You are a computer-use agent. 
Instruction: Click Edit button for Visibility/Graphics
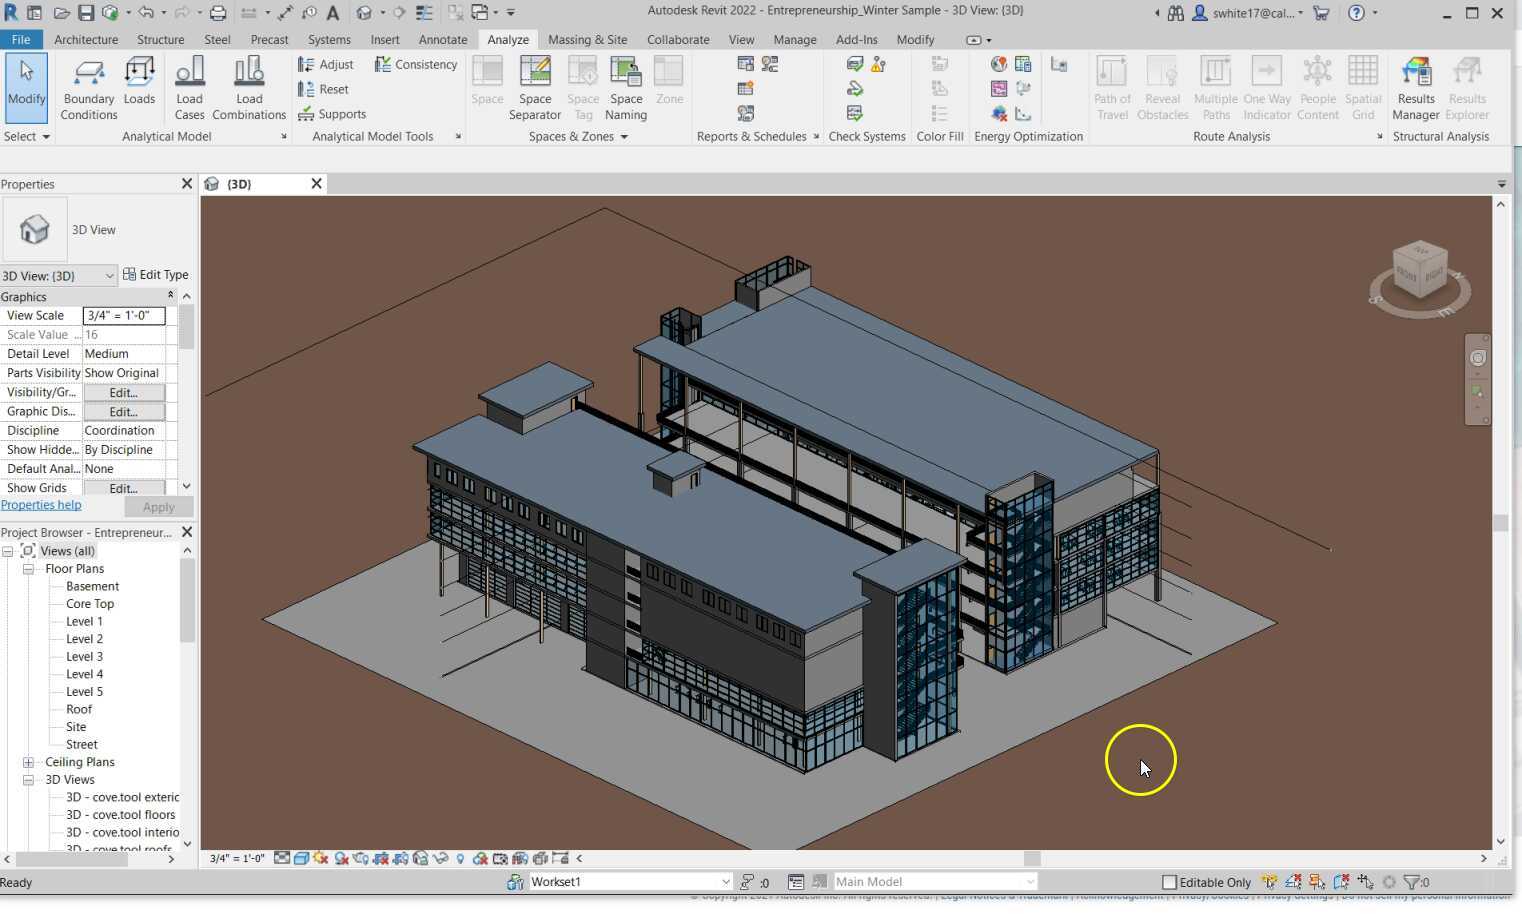point(123,393)
